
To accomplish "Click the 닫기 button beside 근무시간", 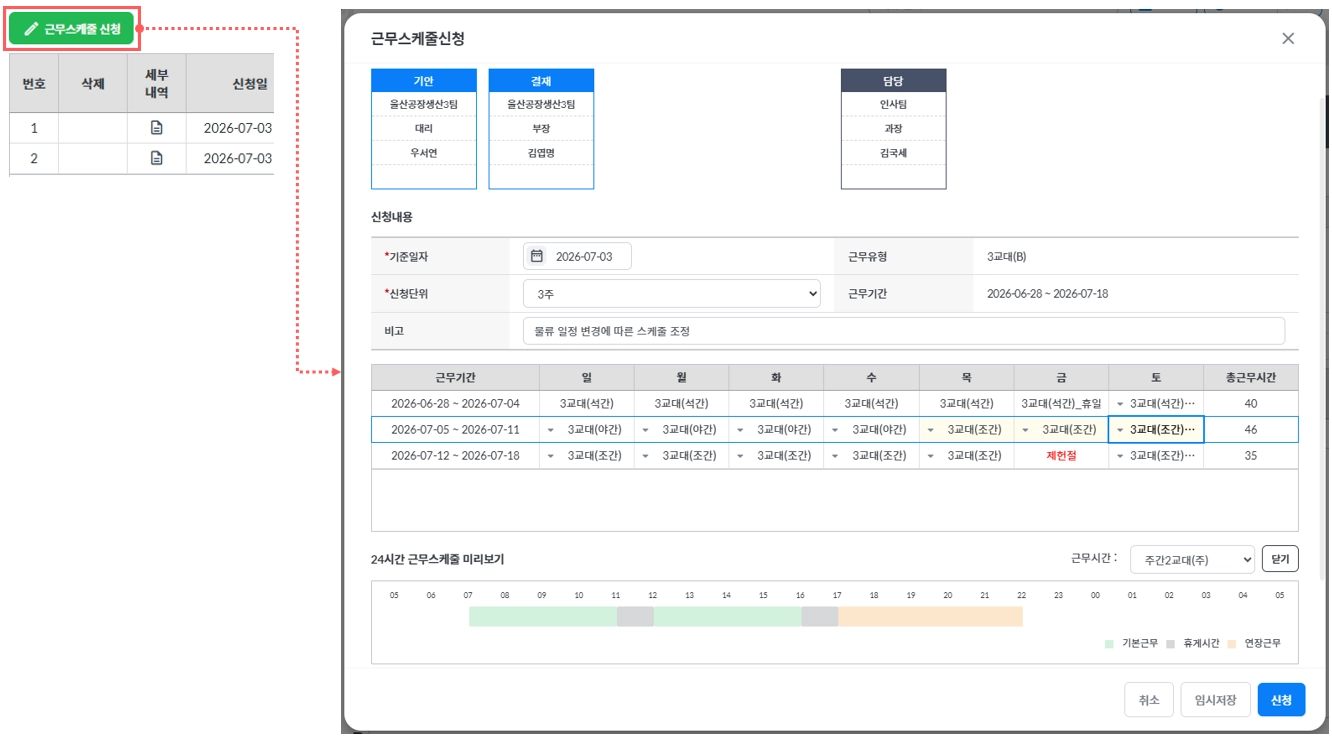I will point(1280,559).
